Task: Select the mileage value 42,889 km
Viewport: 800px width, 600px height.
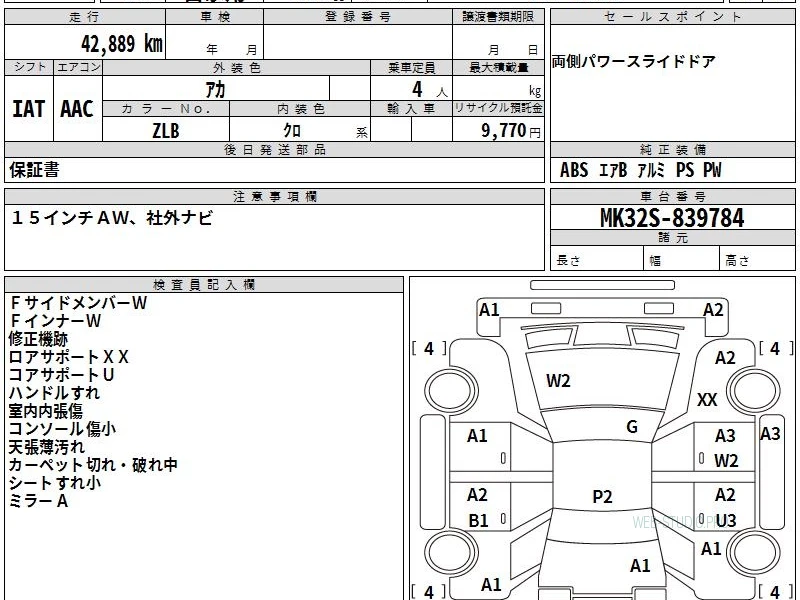Action: click(121, 44)
